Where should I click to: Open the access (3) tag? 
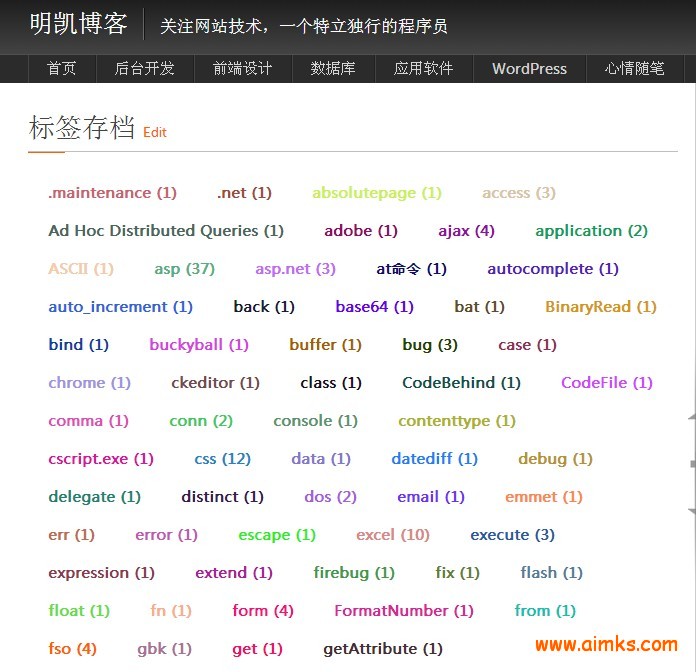519,193
